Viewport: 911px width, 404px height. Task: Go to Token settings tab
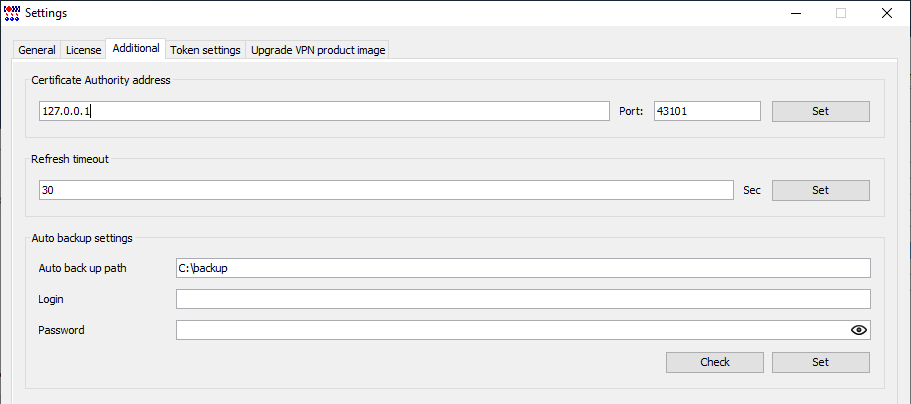pyautogui.click(x=205, y=50)
